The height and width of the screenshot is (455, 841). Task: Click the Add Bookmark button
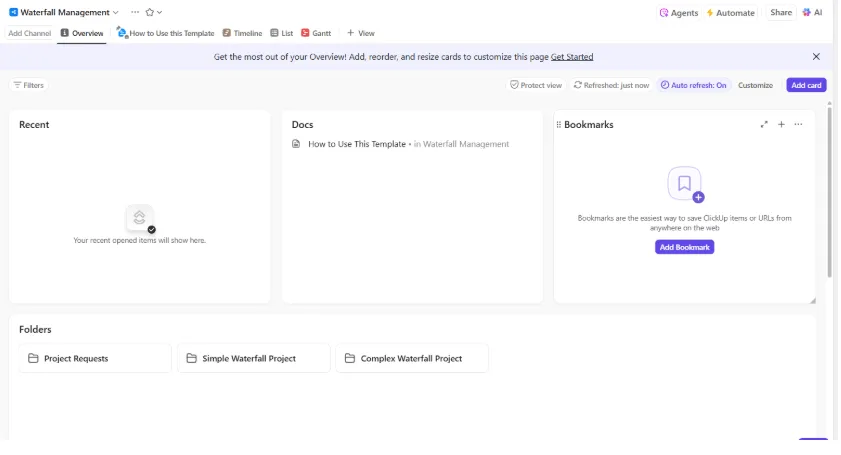684,247
